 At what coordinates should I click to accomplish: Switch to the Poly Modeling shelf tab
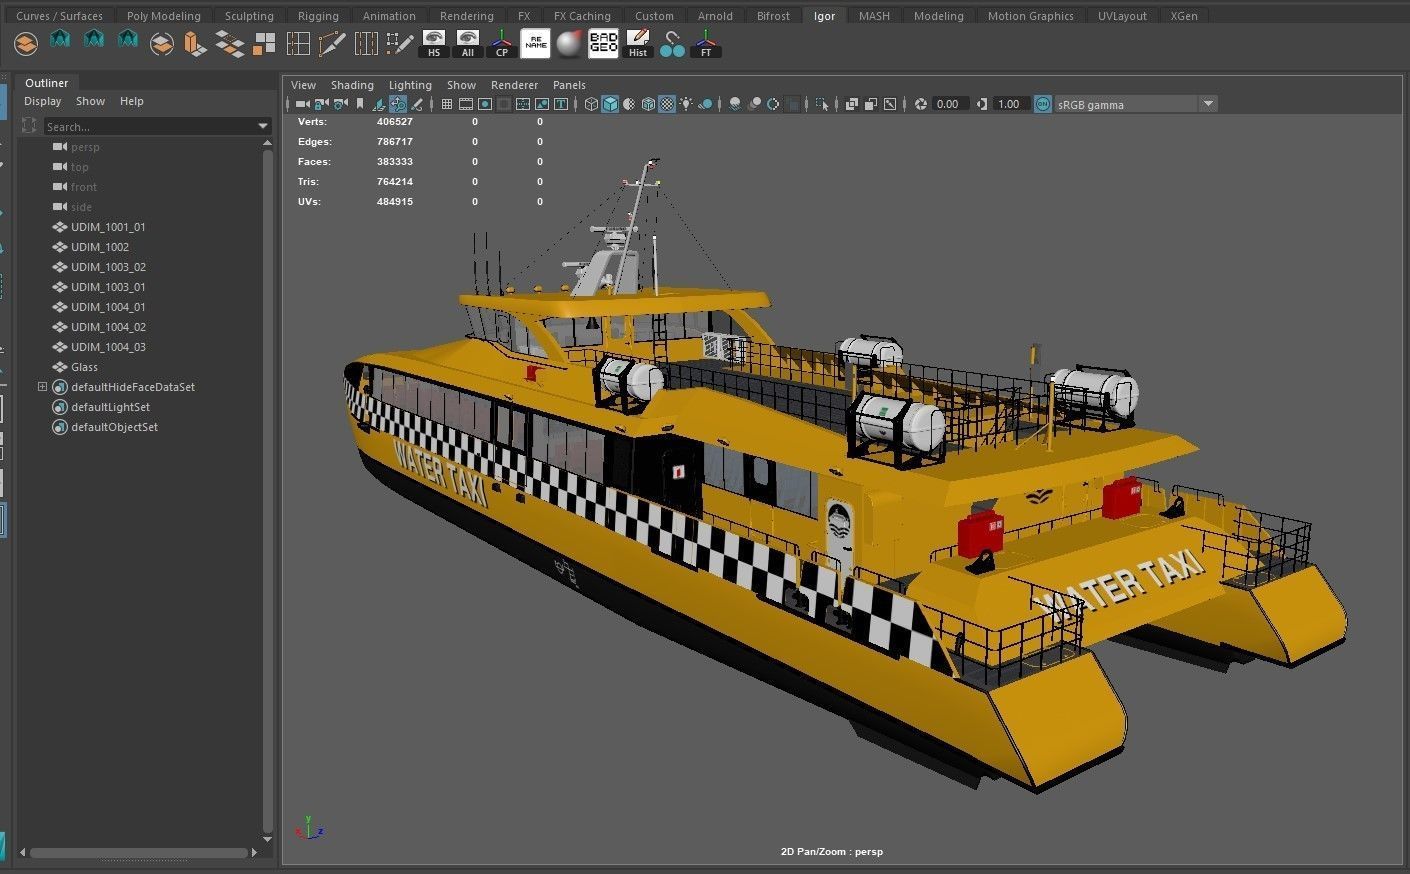click(x=163, y=16)
